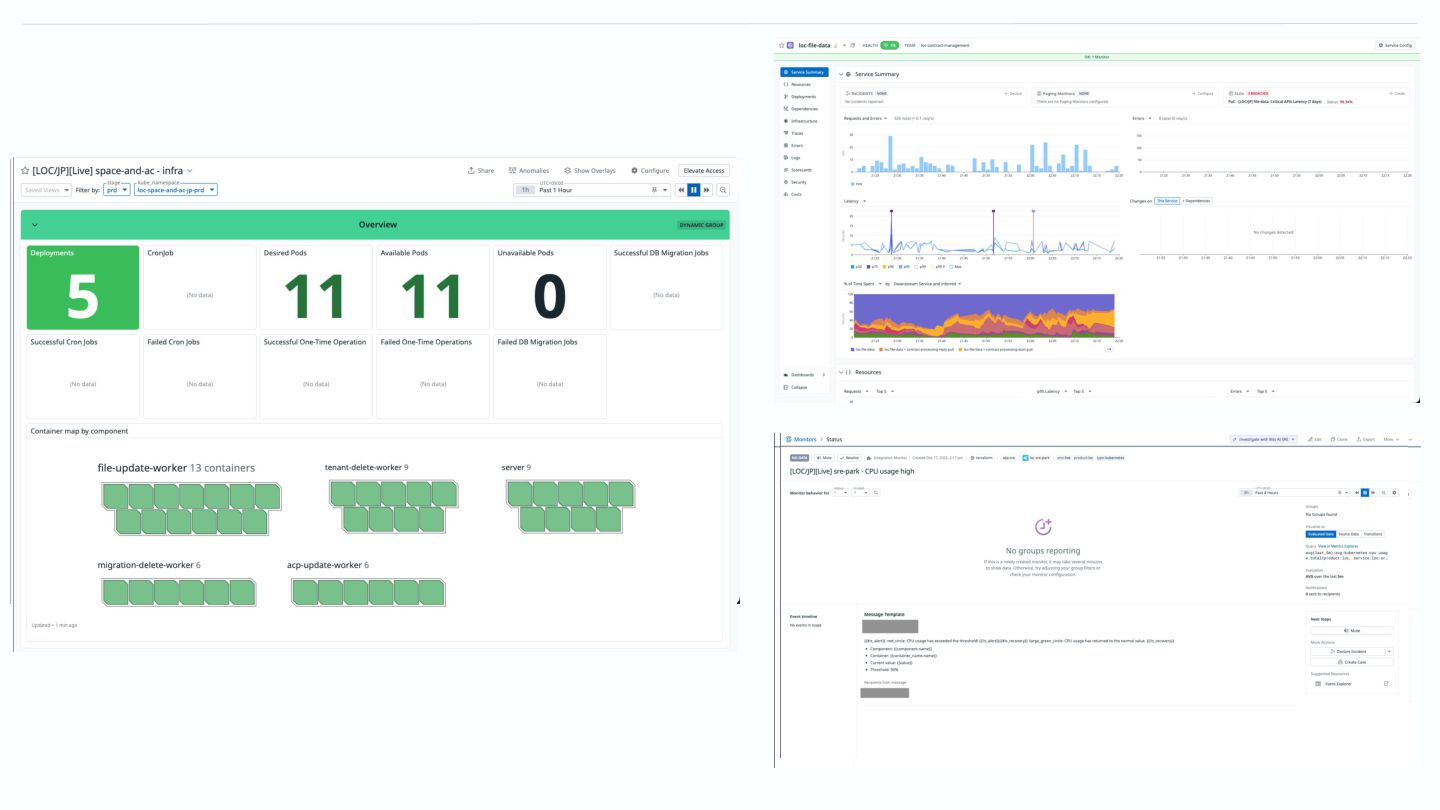Screen dimensions: 1440x810
Task: Select Source Data visualization toggle
Action: [1349, 533]
